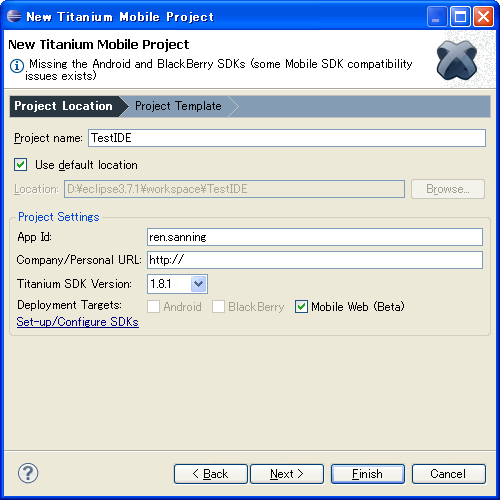Click the Eclipse icon in the title bar

click(14, 16)
